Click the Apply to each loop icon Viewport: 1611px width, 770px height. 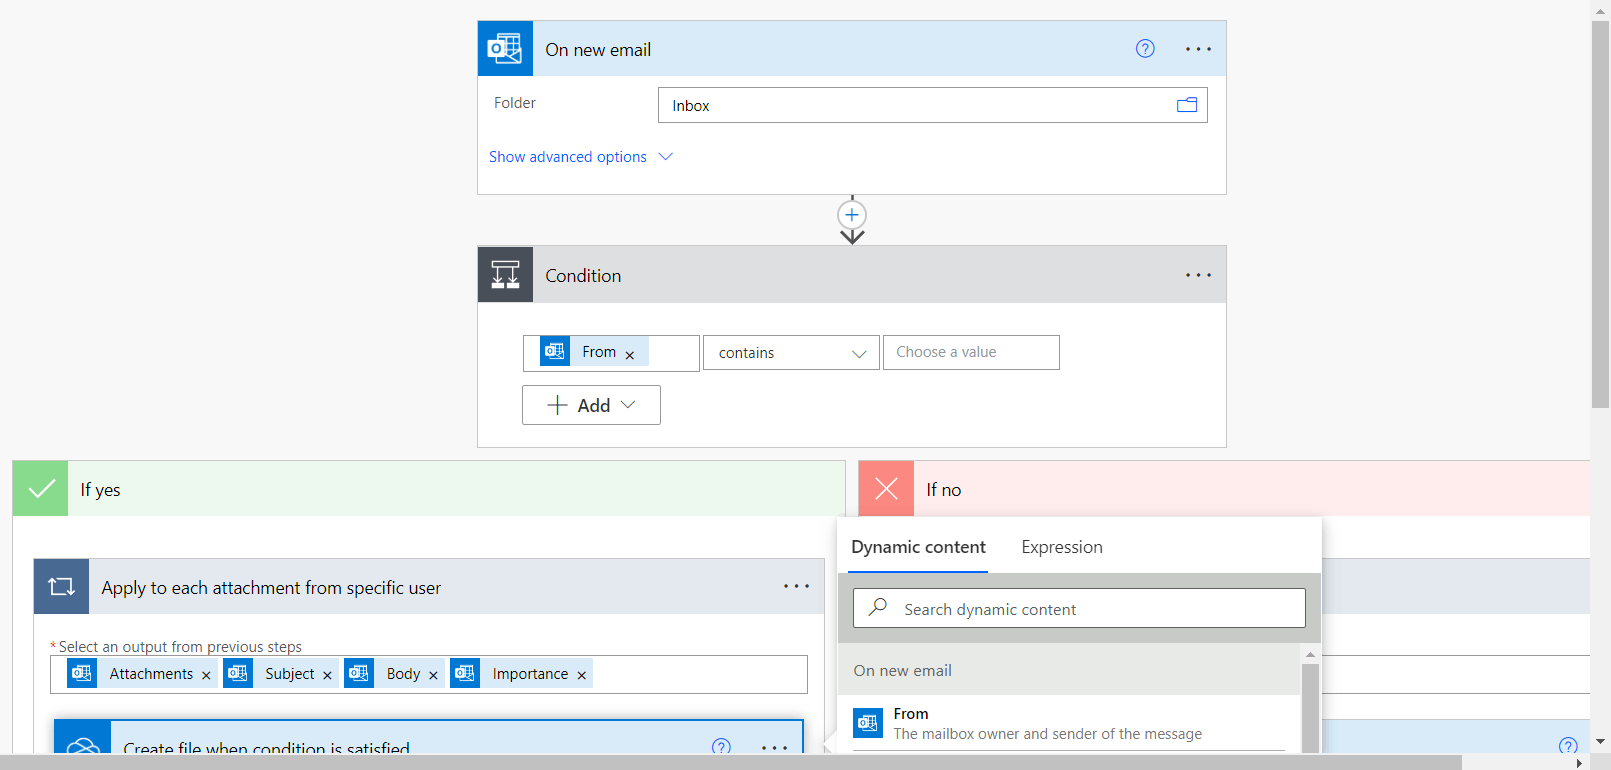click(62, 587)
